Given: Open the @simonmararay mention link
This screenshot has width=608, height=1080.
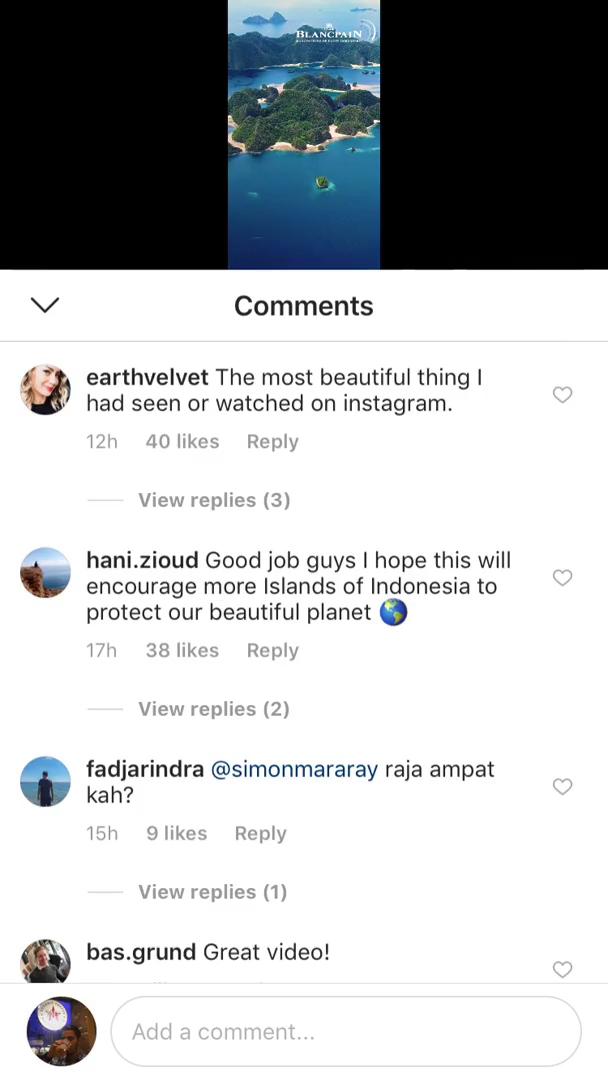Looking at the screenshot, I should (x=294, y=769).
